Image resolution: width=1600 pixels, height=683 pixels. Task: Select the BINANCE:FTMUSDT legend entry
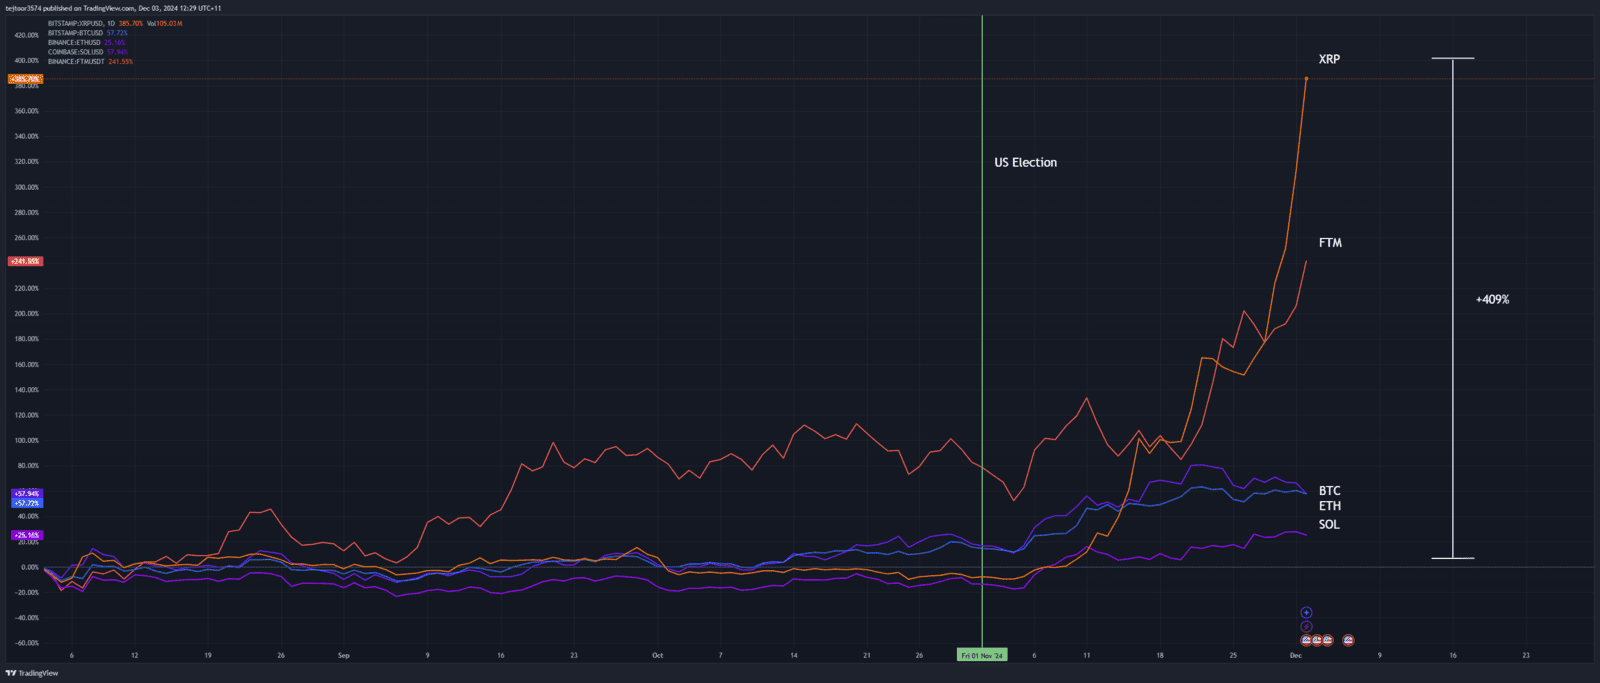coord(76,62)
